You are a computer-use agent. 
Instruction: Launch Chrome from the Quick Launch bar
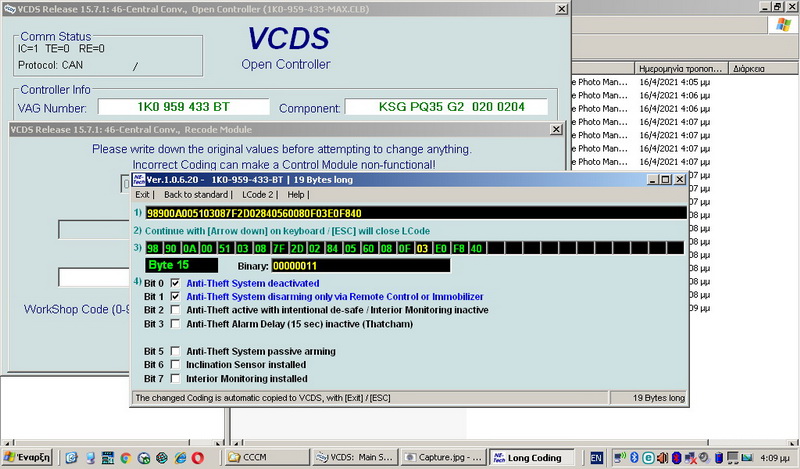[x=126, y=458]
